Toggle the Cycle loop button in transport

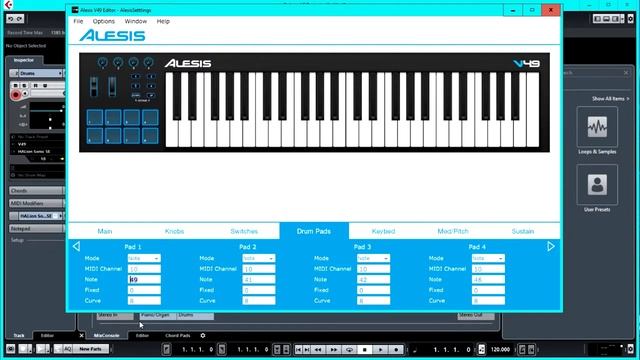pos(349,349)
